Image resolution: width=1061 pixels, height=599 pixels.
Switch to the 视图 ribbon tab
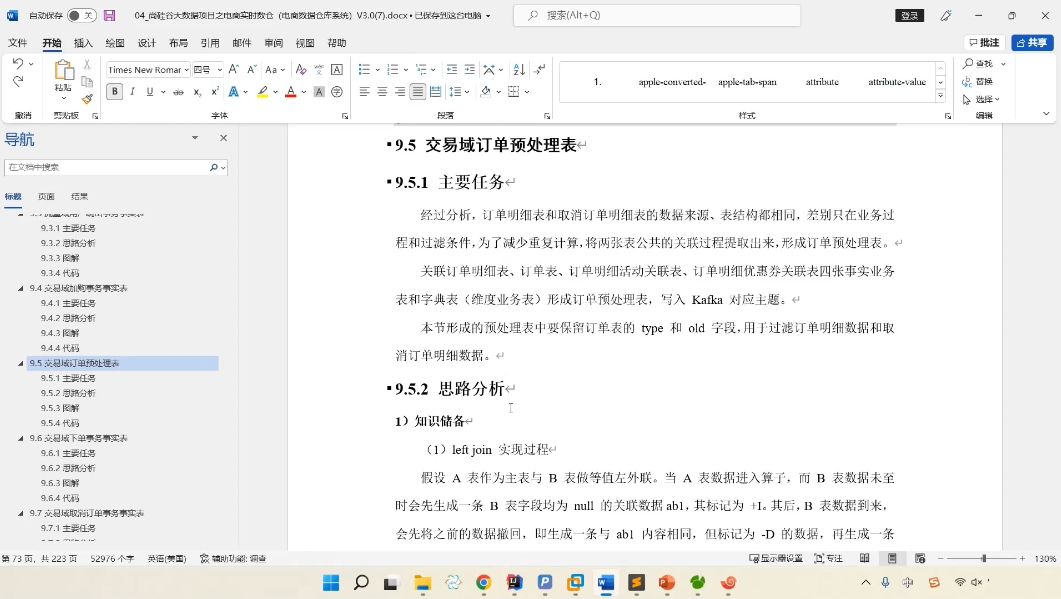(305, 43)
